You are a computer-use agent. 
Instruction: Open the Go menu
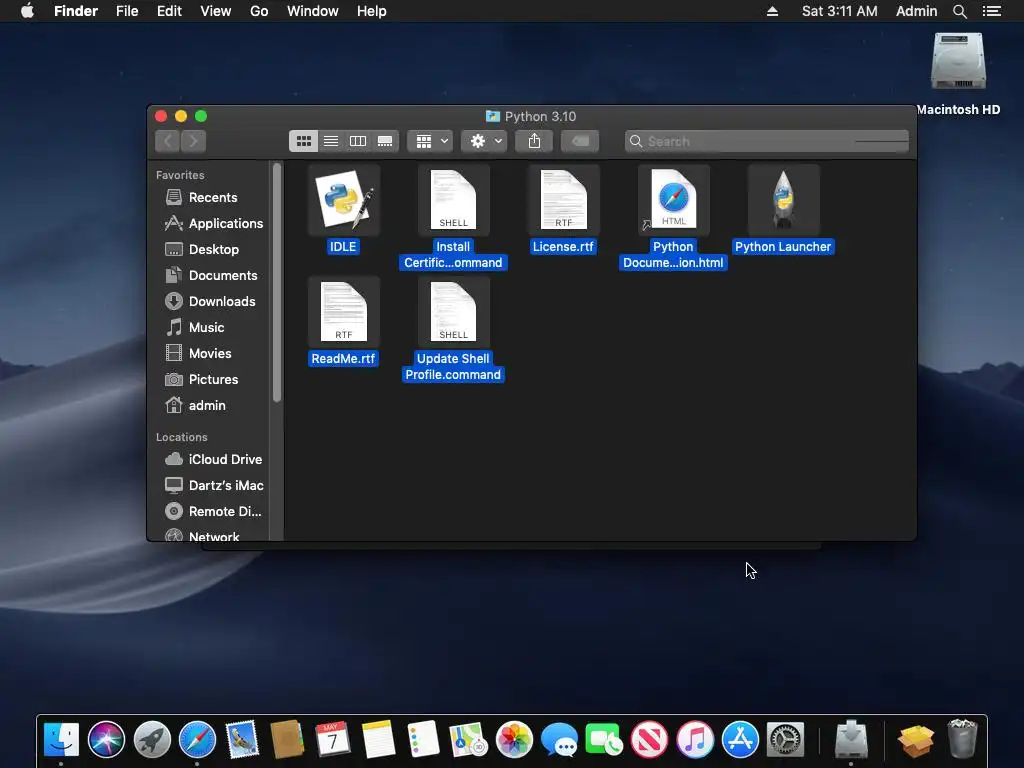tap(259, 11)
